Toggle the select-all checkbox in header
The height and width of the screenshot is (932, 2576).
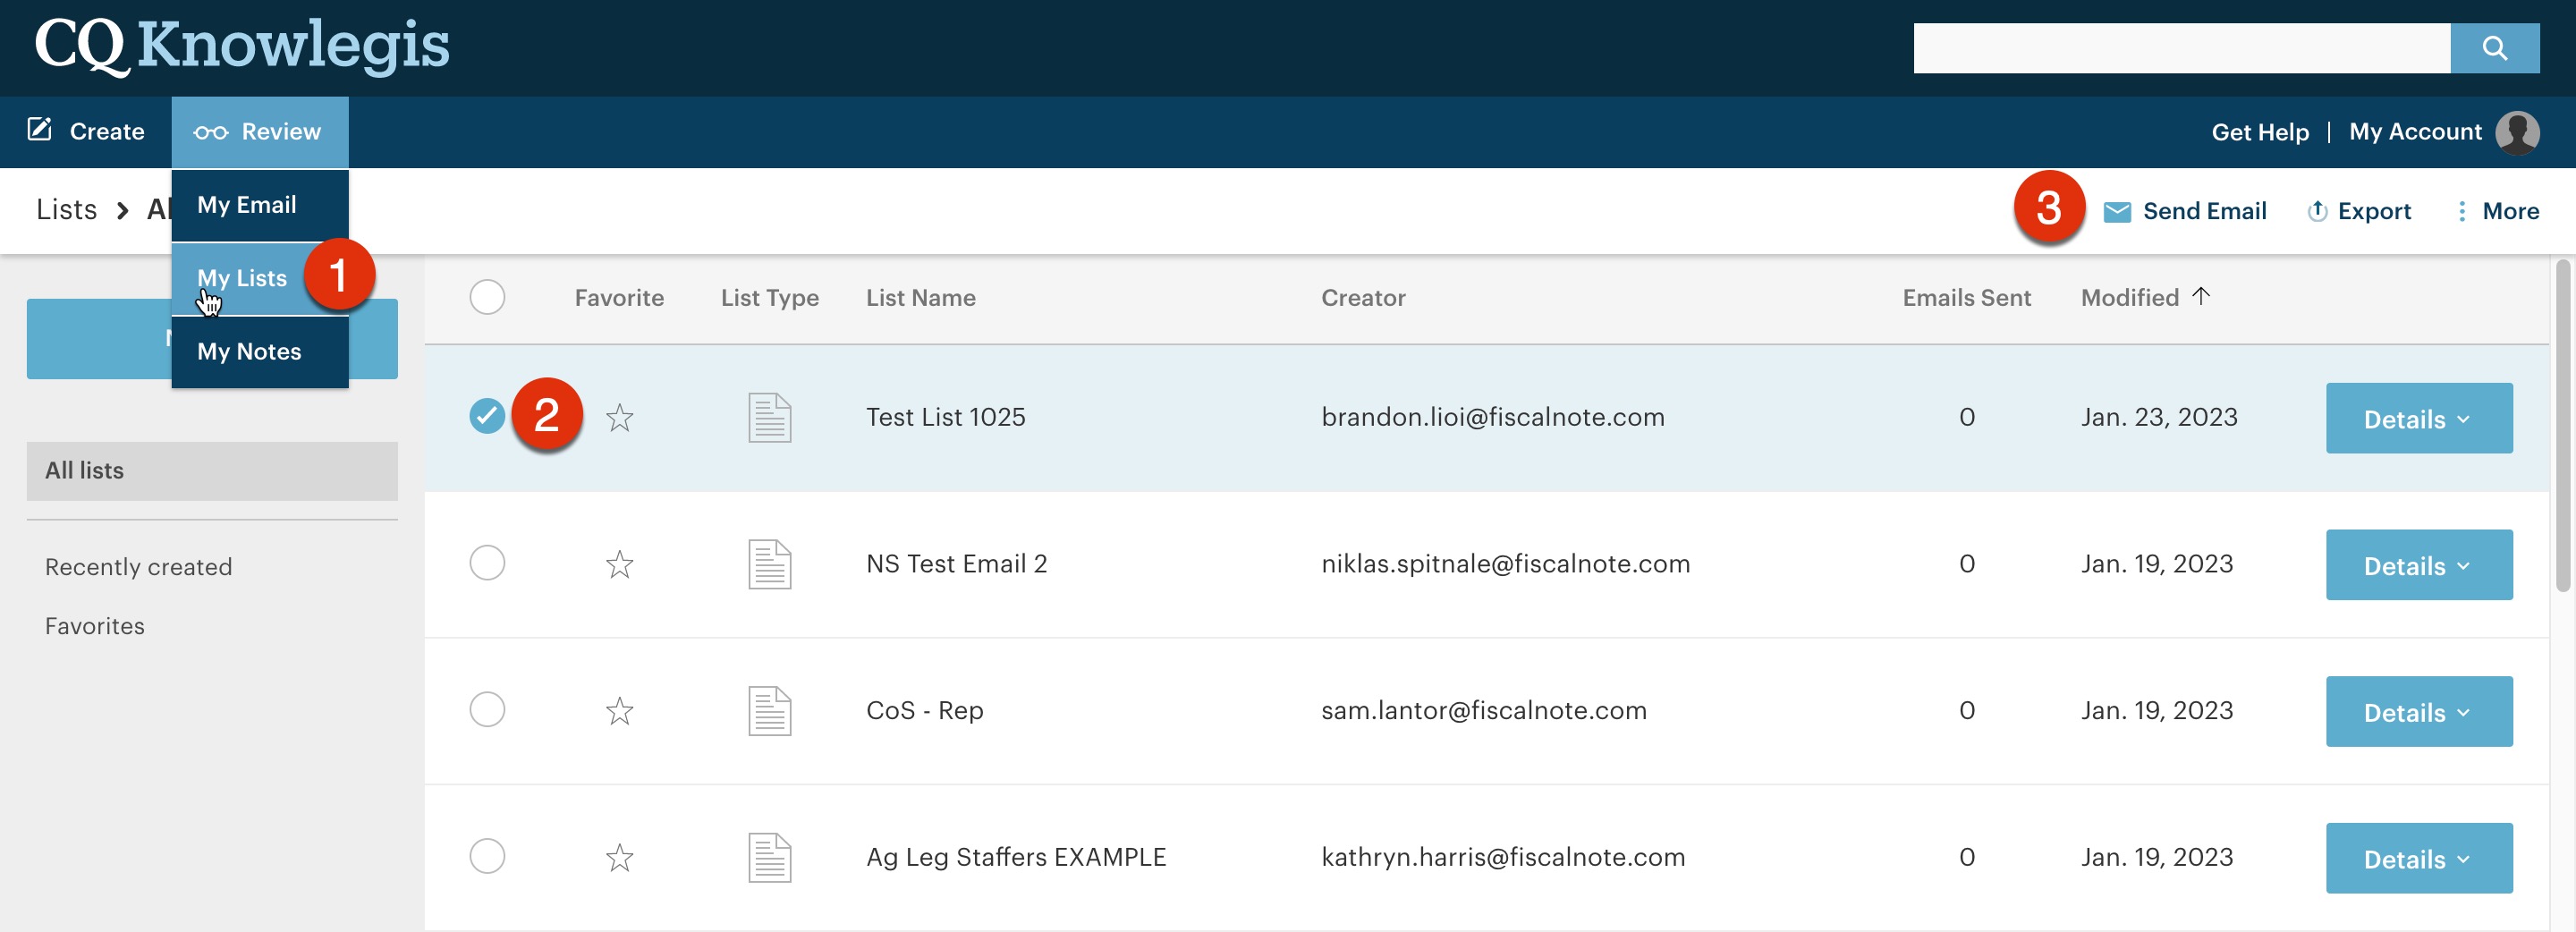point(487,297)
